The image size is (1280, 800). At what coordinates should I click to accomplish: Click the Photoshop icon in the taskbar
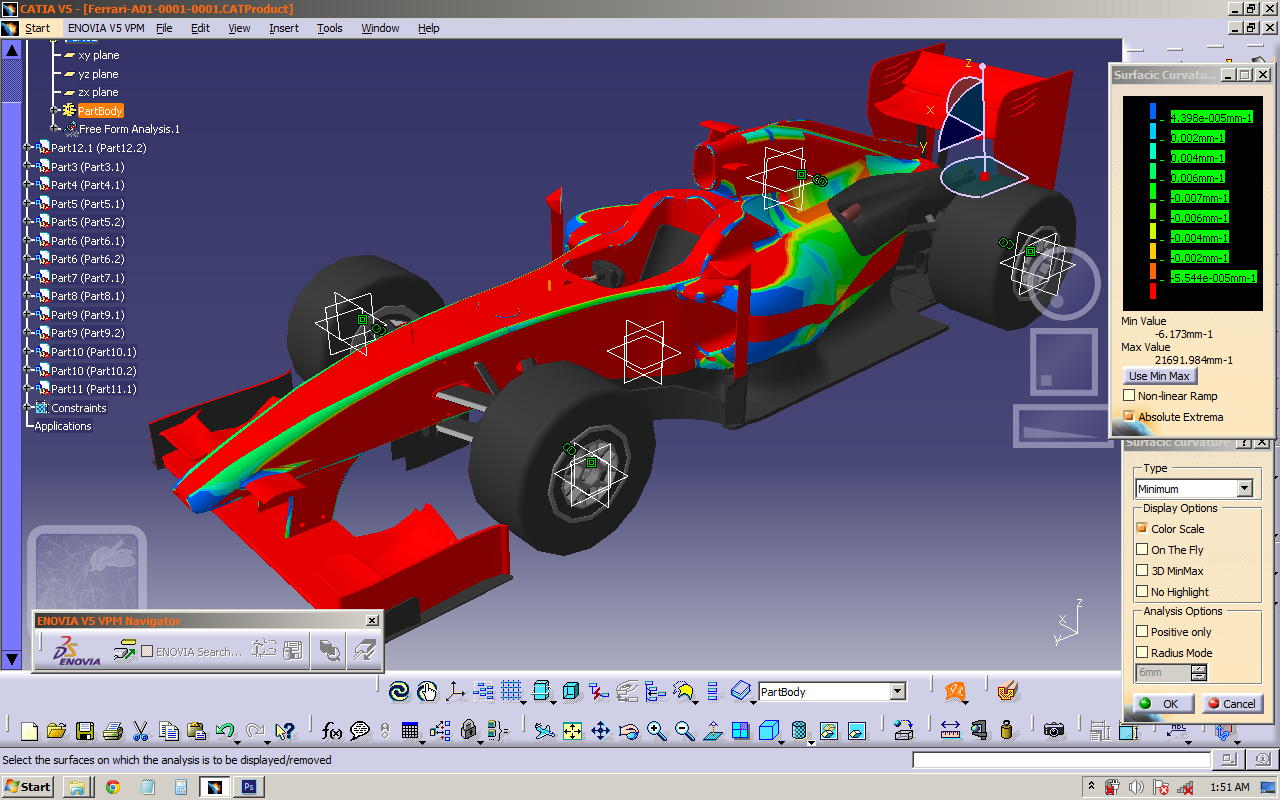(247, 787)
